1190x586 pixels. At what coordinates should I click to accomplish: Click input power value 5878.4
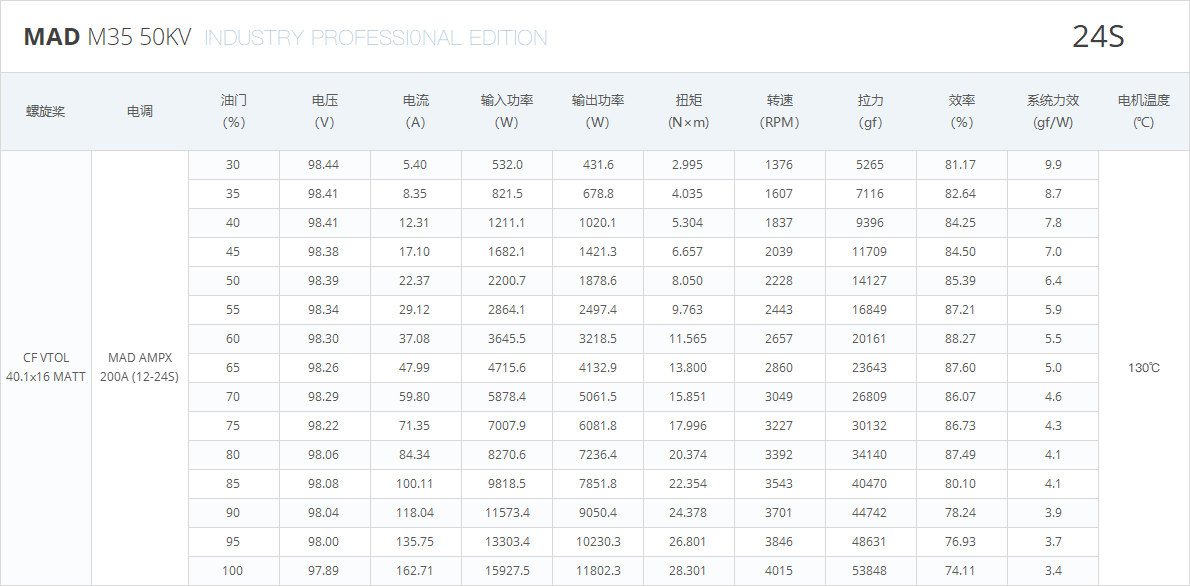tap(507, 396)
